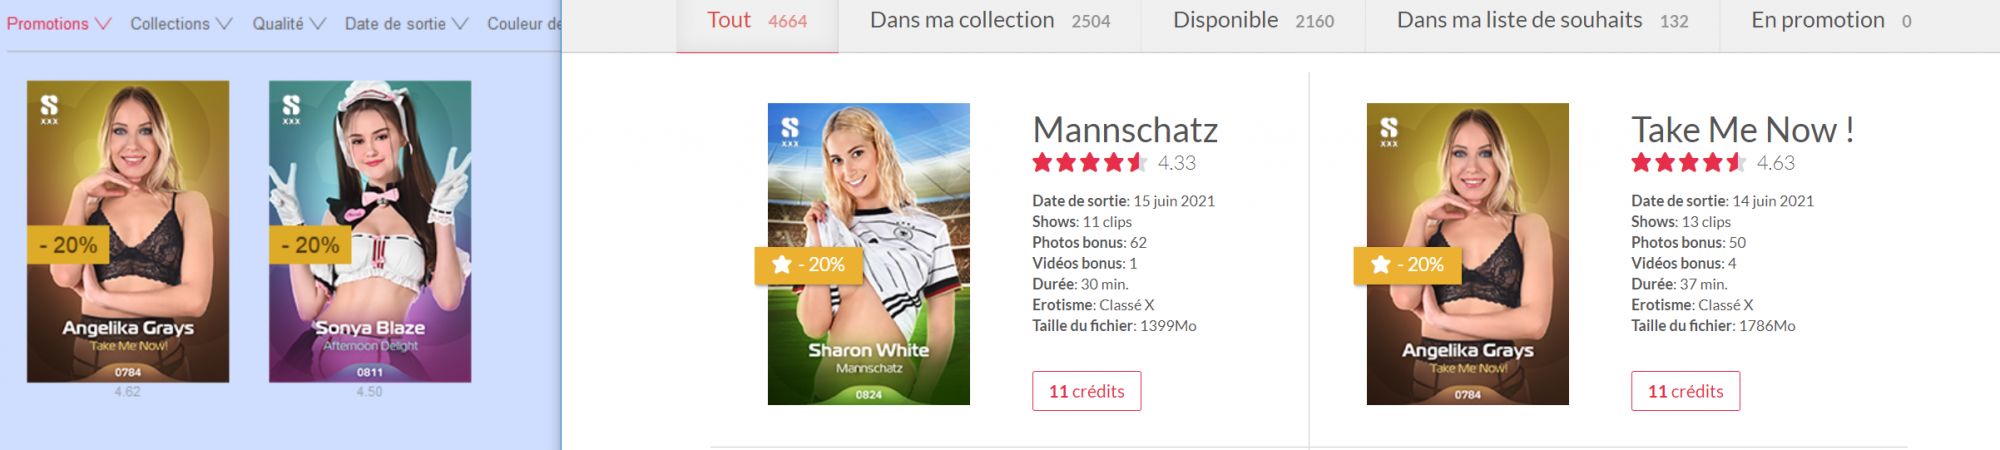2000x450 pixels.
Task: Open the Mannschatz title link
Action: (x=1125, y=130)
